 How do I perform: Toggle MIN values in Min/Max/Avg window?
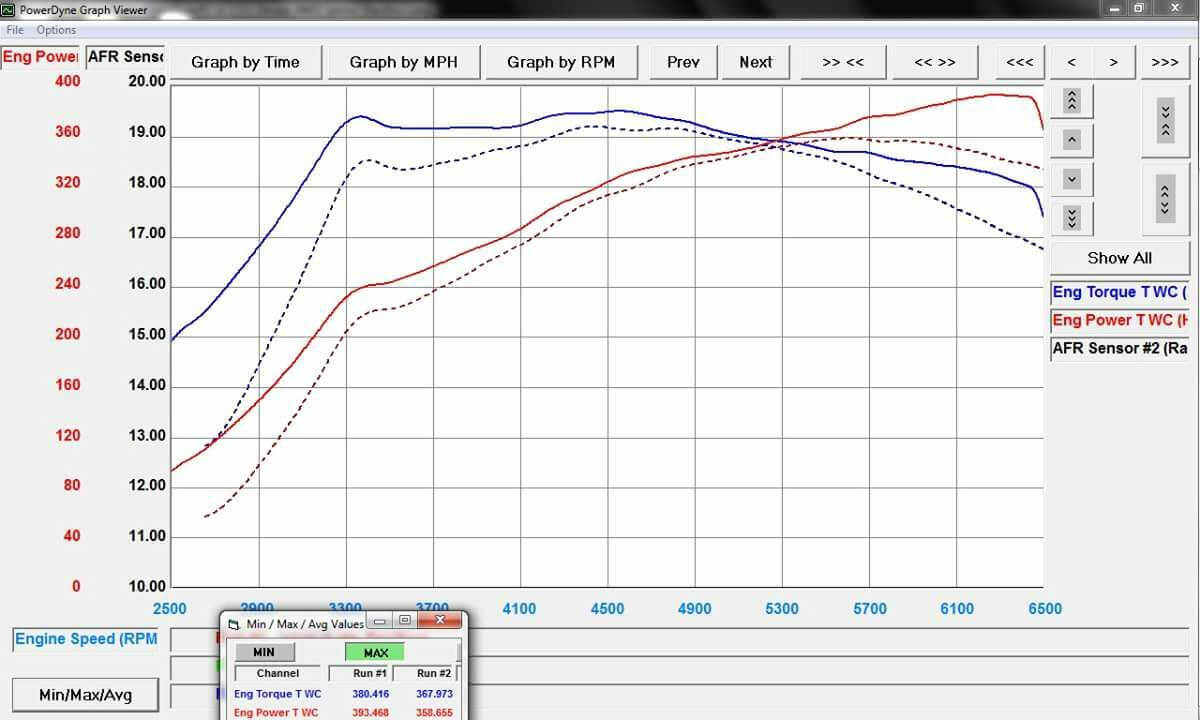[x=263, y=653]
